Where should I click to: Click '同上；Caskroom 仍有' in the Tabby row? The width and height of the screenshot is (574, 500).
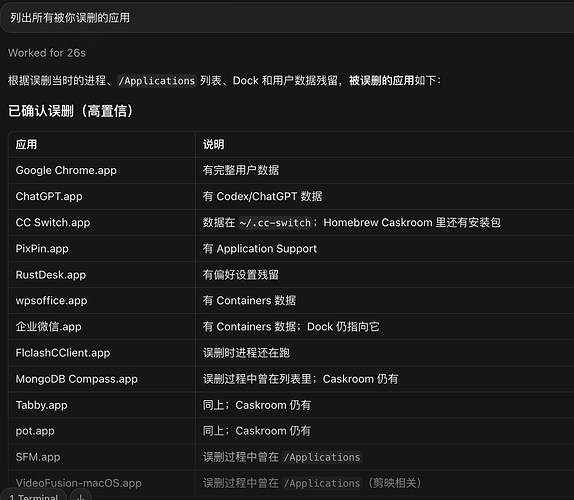257,405
